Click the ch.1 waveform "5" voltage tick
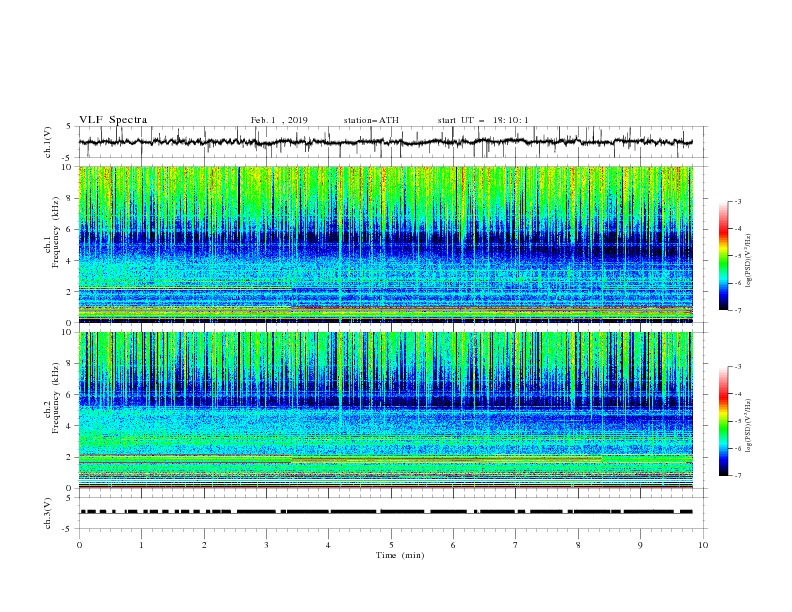The height and width of the screenshot is (612, 792). pos(70,127)
